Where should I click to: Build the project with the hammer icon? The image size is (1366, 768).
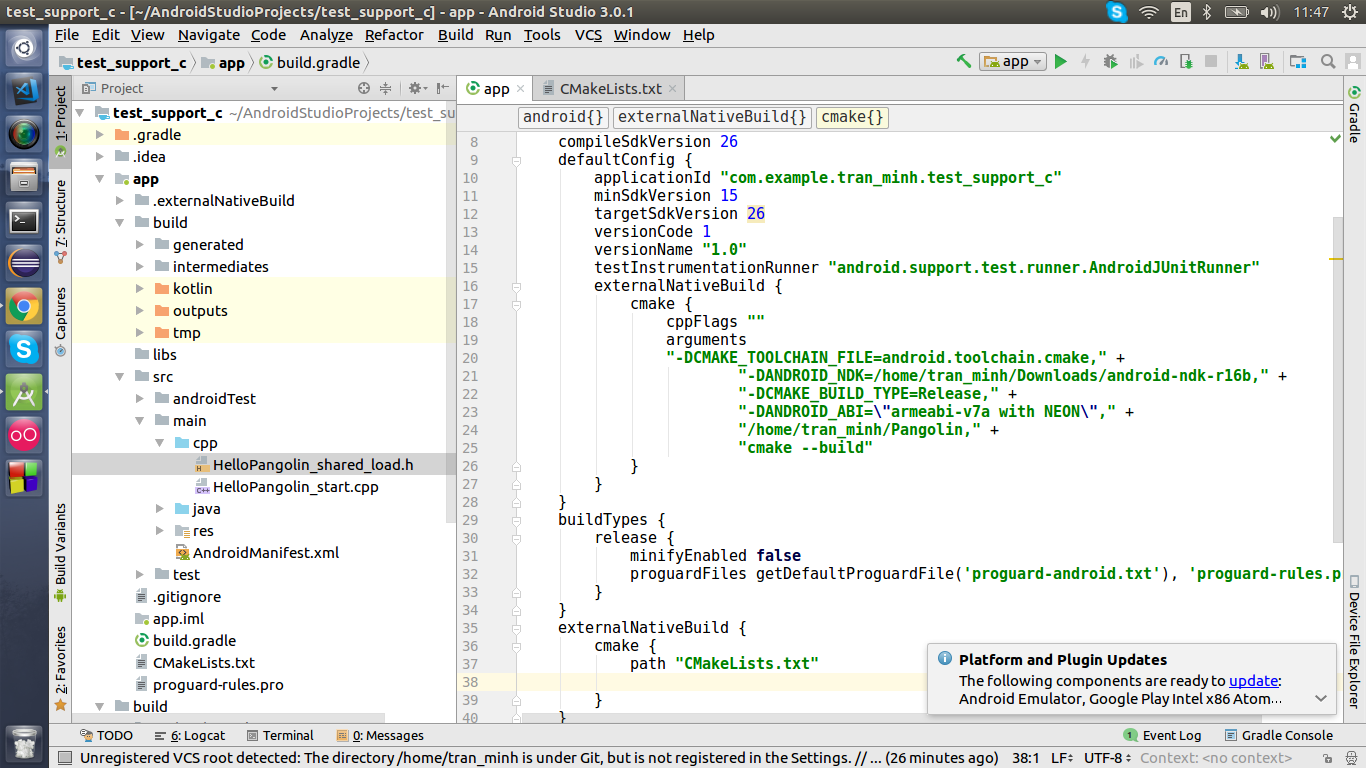coord(963,61)
